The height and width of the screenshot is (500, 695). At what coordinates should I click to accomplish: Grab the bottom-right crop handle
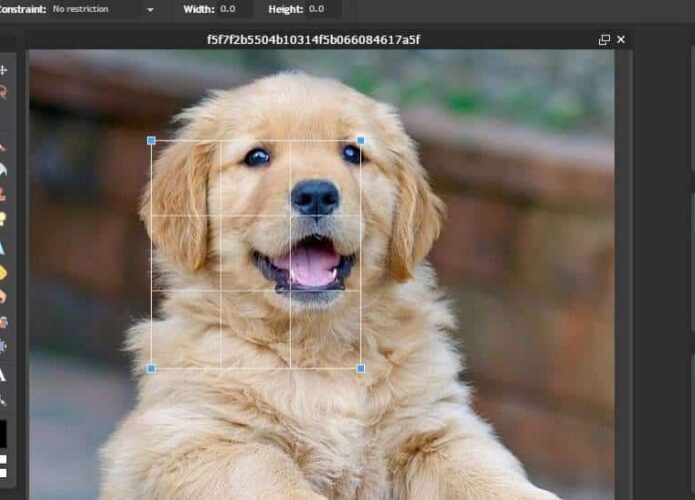pos(361,368)
